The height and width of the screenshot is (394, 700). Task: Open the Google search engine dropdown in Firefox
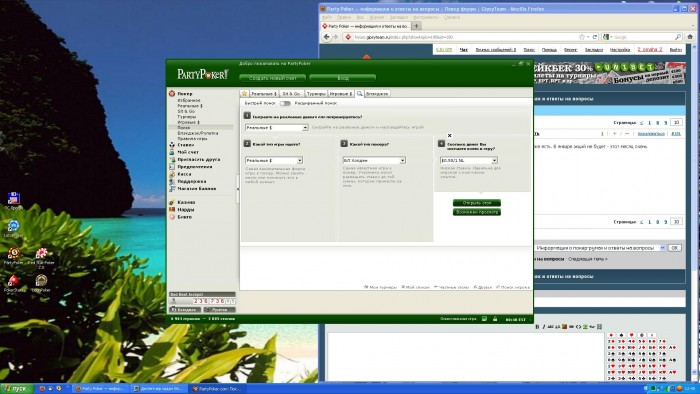click(x=607, y=37)
